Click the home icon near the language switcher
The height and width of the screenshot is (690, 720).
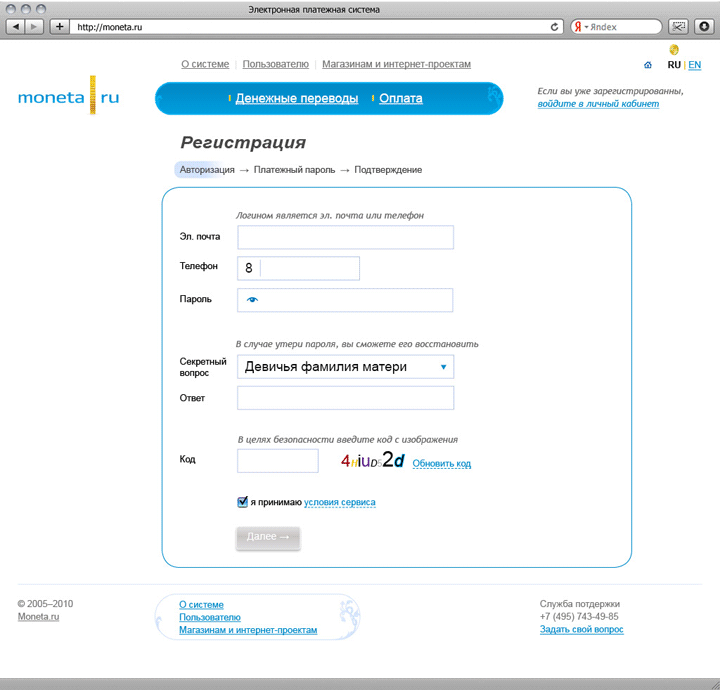[648, 65]
